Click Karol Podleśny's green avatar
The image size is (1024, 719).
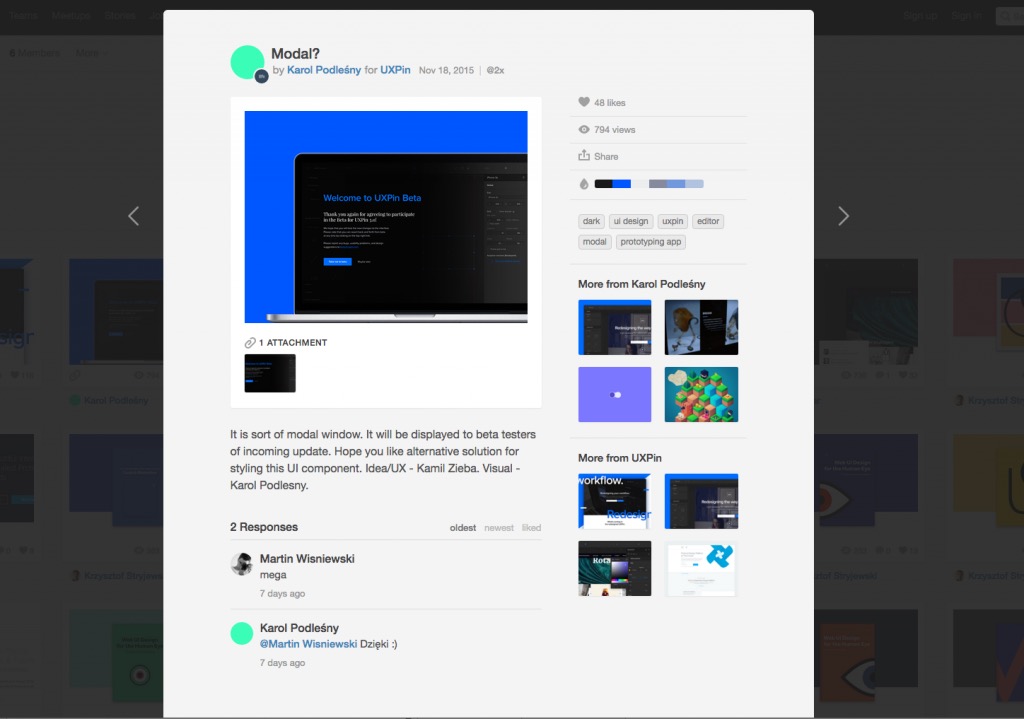[x=247, y=61]
